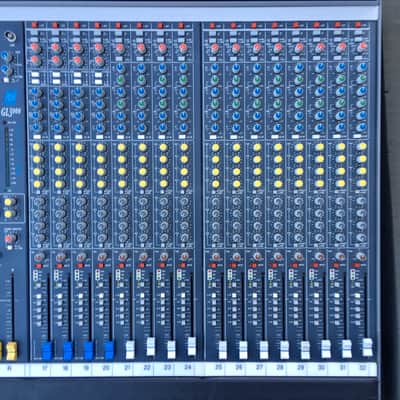
Task: Turn channel 22 pan knob above its mute button
Action: tap(143, 256)
